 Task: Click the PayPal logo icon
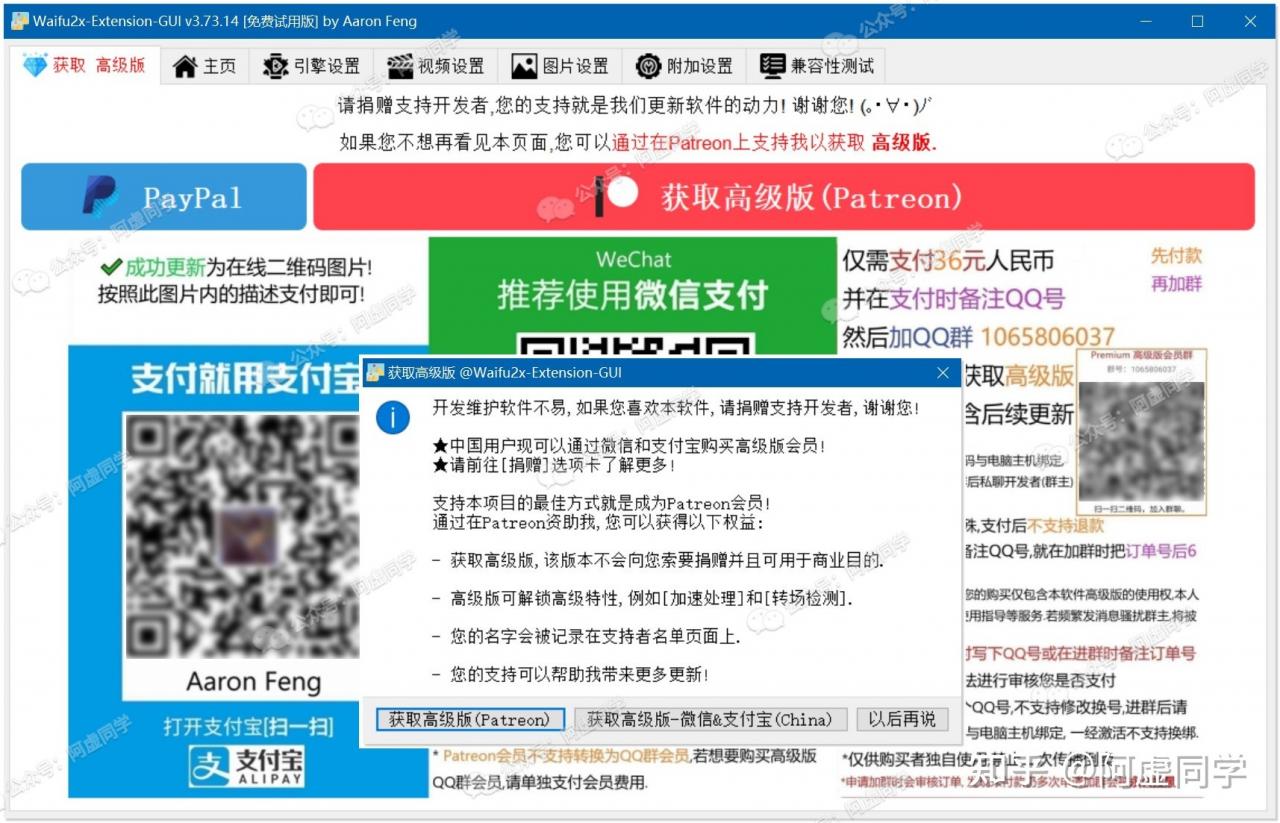[100, 197]
